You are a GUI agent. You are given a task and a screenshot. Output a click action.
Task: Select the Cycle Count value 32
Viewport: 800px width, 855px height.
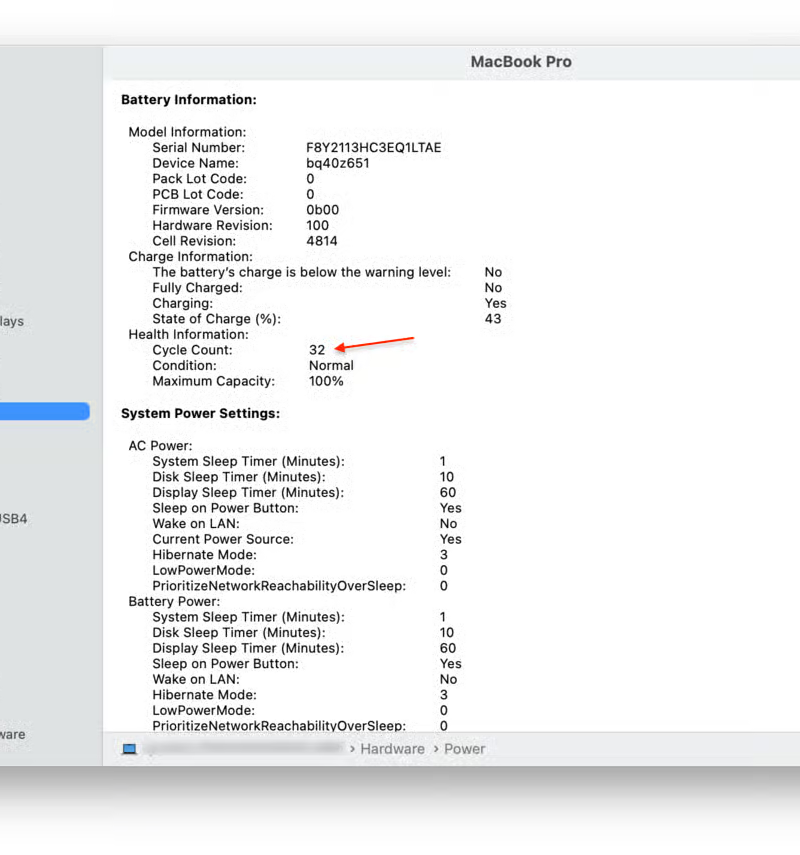(x=317, y=350)
